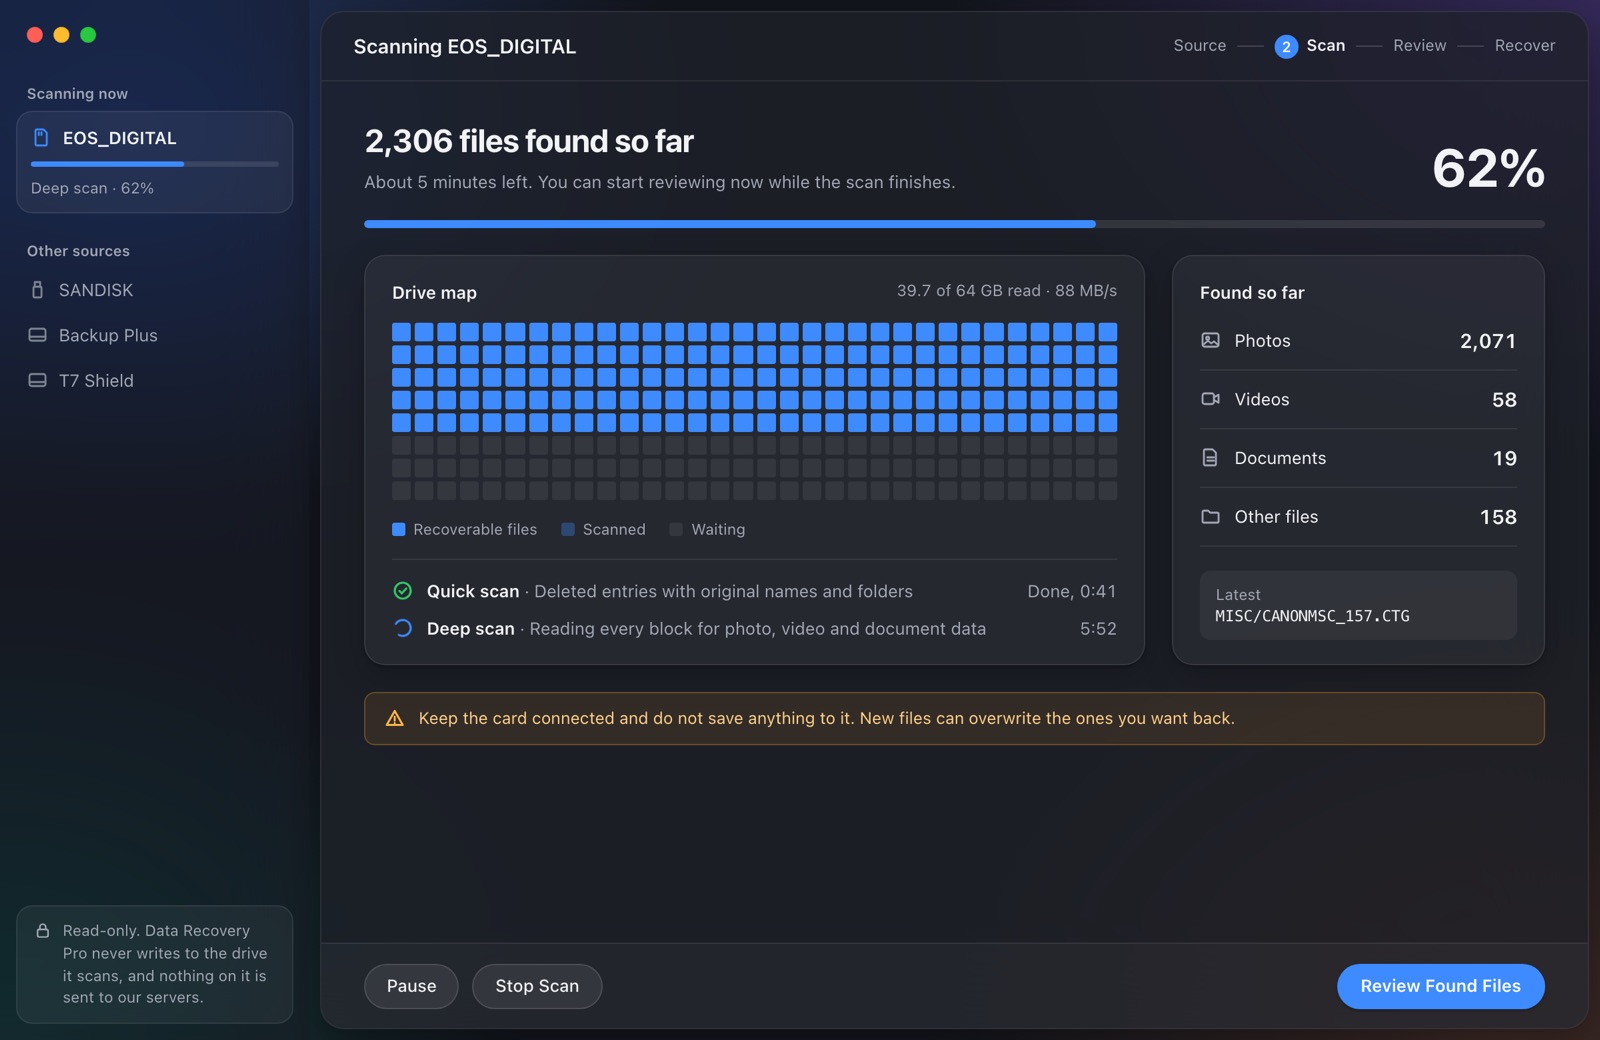Click the Backup Plus drive icon
1600x1040 pixels.
coord(37,335)
